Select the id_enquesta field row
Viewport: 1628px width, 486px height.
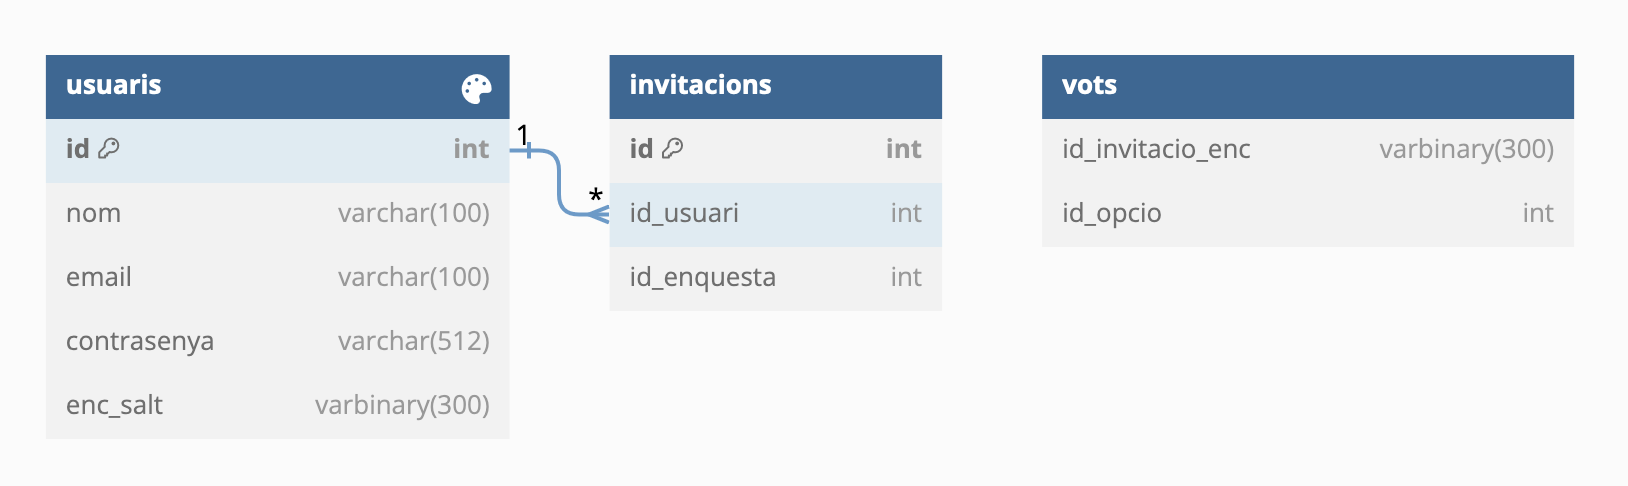pos(776,277)
